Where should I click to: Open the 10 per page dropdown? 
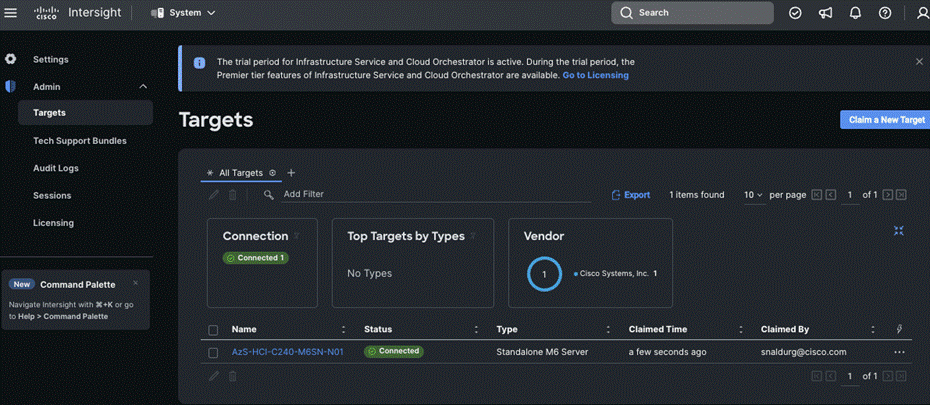[x=753, y=194]
